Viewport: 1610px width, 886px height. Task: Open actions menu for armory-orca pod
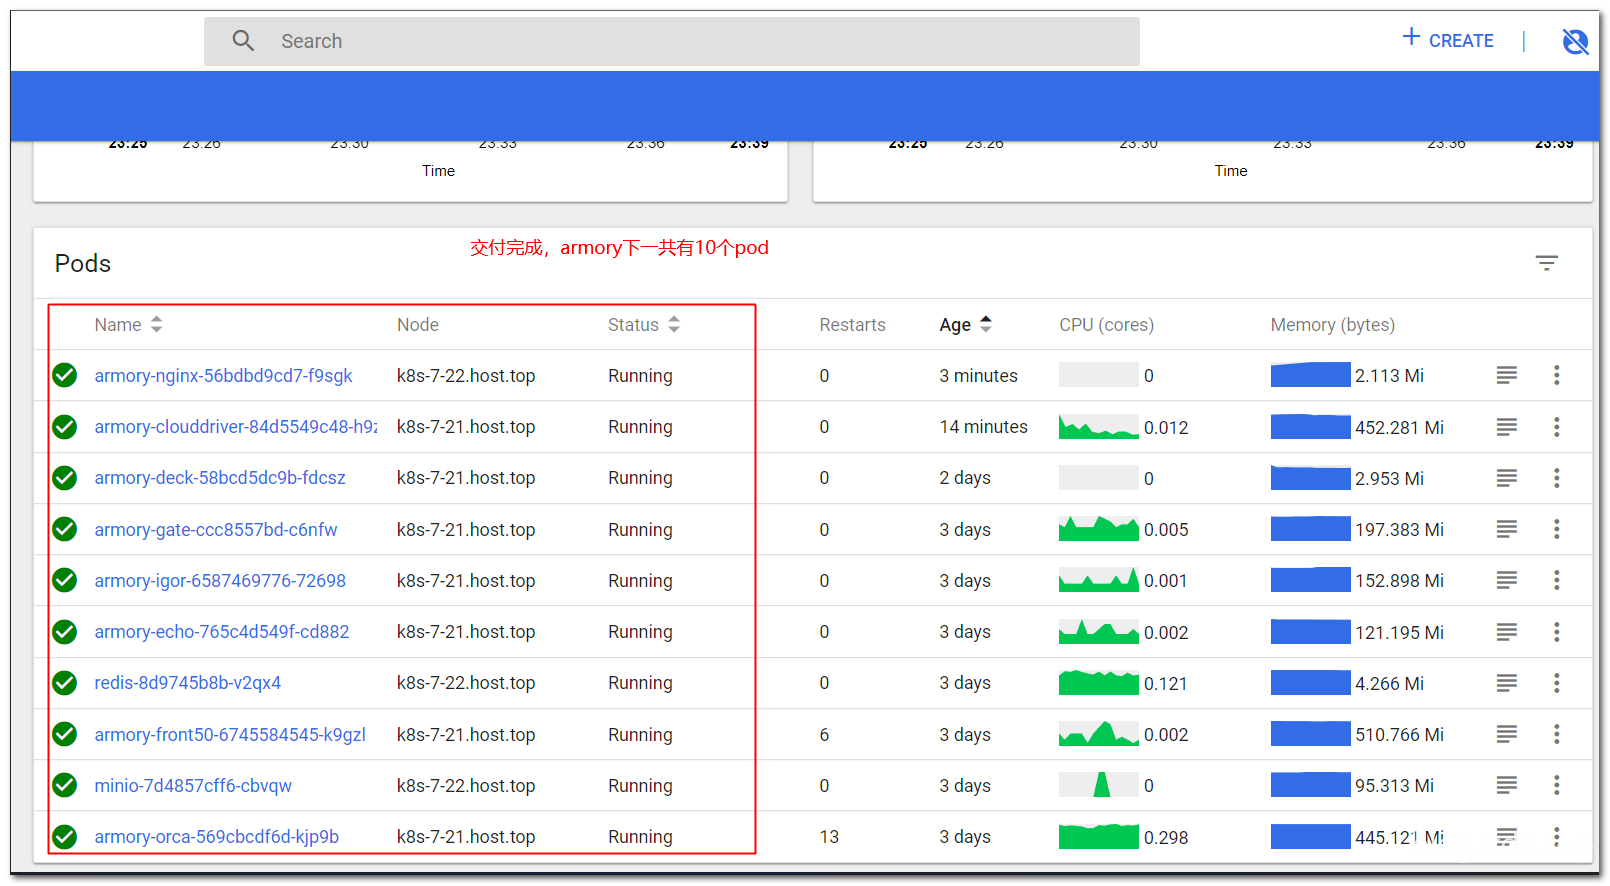(1556, 836)
